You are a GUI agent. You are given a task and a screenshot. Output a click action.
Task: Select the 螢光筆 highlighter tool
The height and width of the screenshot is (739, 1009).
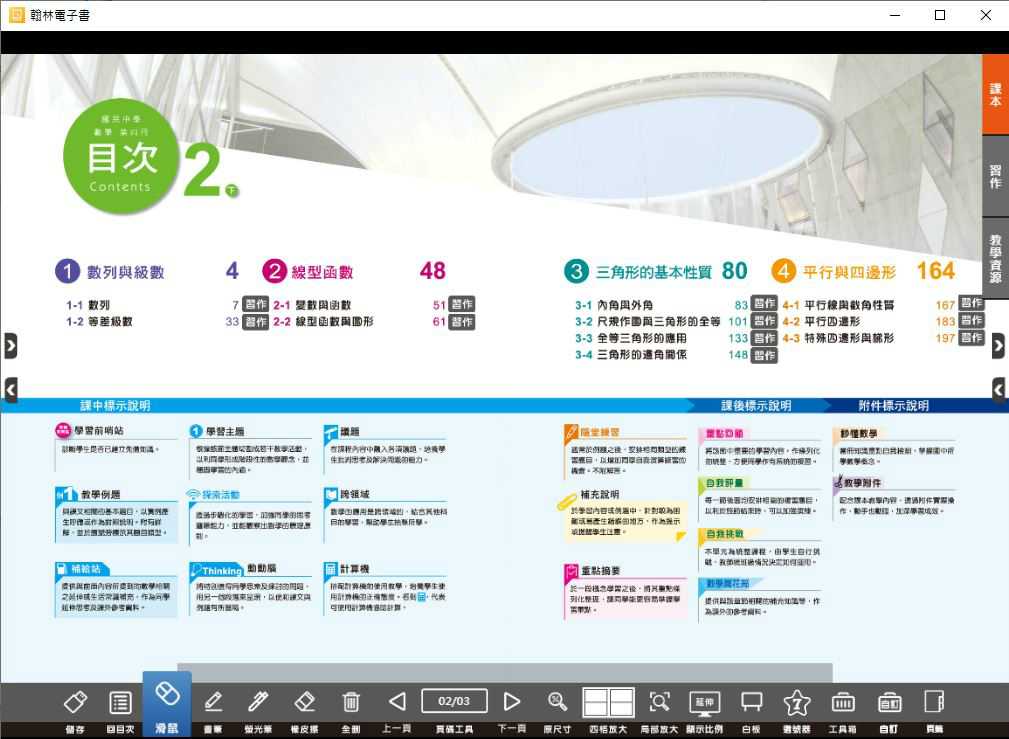click(x=258, y=702)
